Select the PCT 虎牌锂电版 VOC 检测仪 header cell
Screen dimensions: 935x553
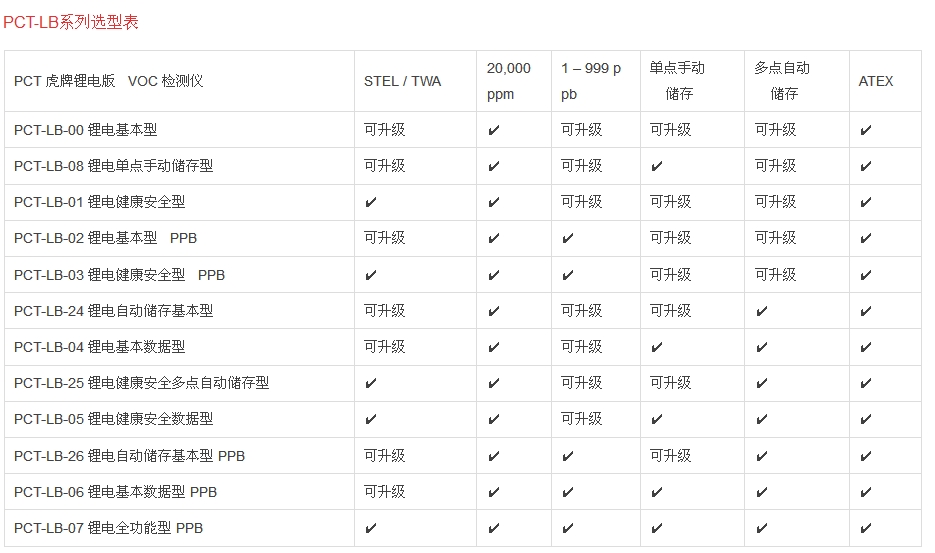click(x=108, y=81)
